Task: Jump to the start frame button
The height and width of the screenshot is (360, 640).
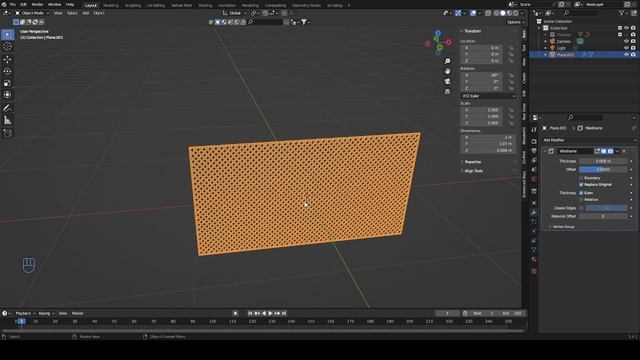Action: coord(250,313)
